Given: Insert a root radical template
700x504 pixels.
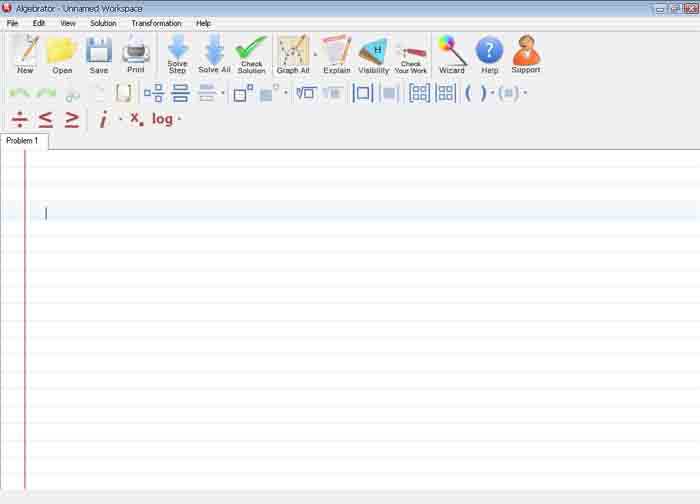Looking at the screenshot, I should 306,93.
